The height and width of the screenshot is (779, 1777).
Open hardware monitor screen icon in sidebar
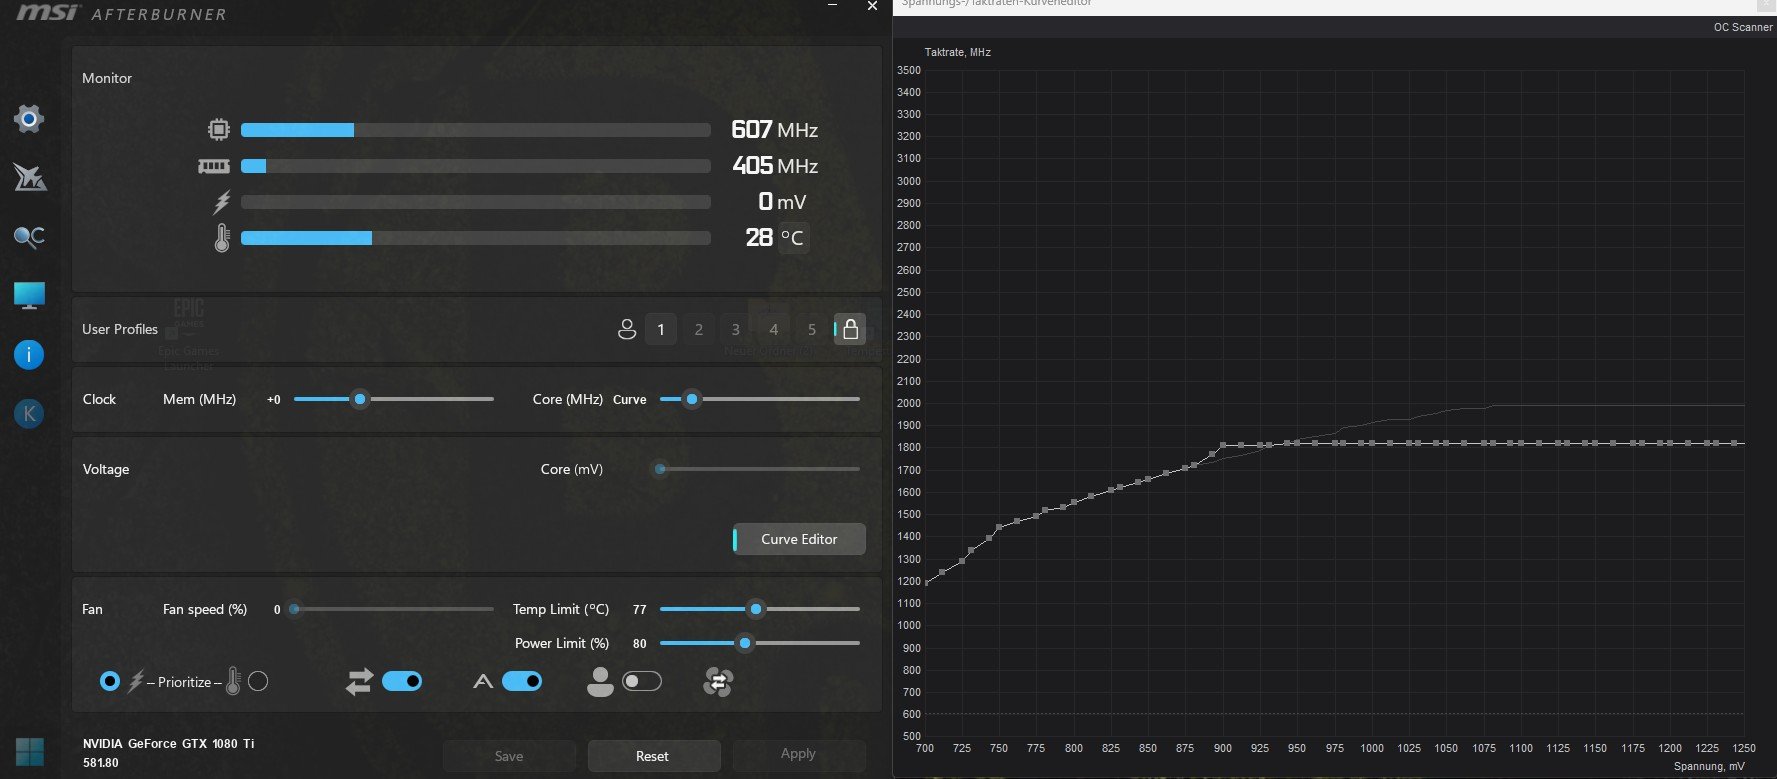29,295
